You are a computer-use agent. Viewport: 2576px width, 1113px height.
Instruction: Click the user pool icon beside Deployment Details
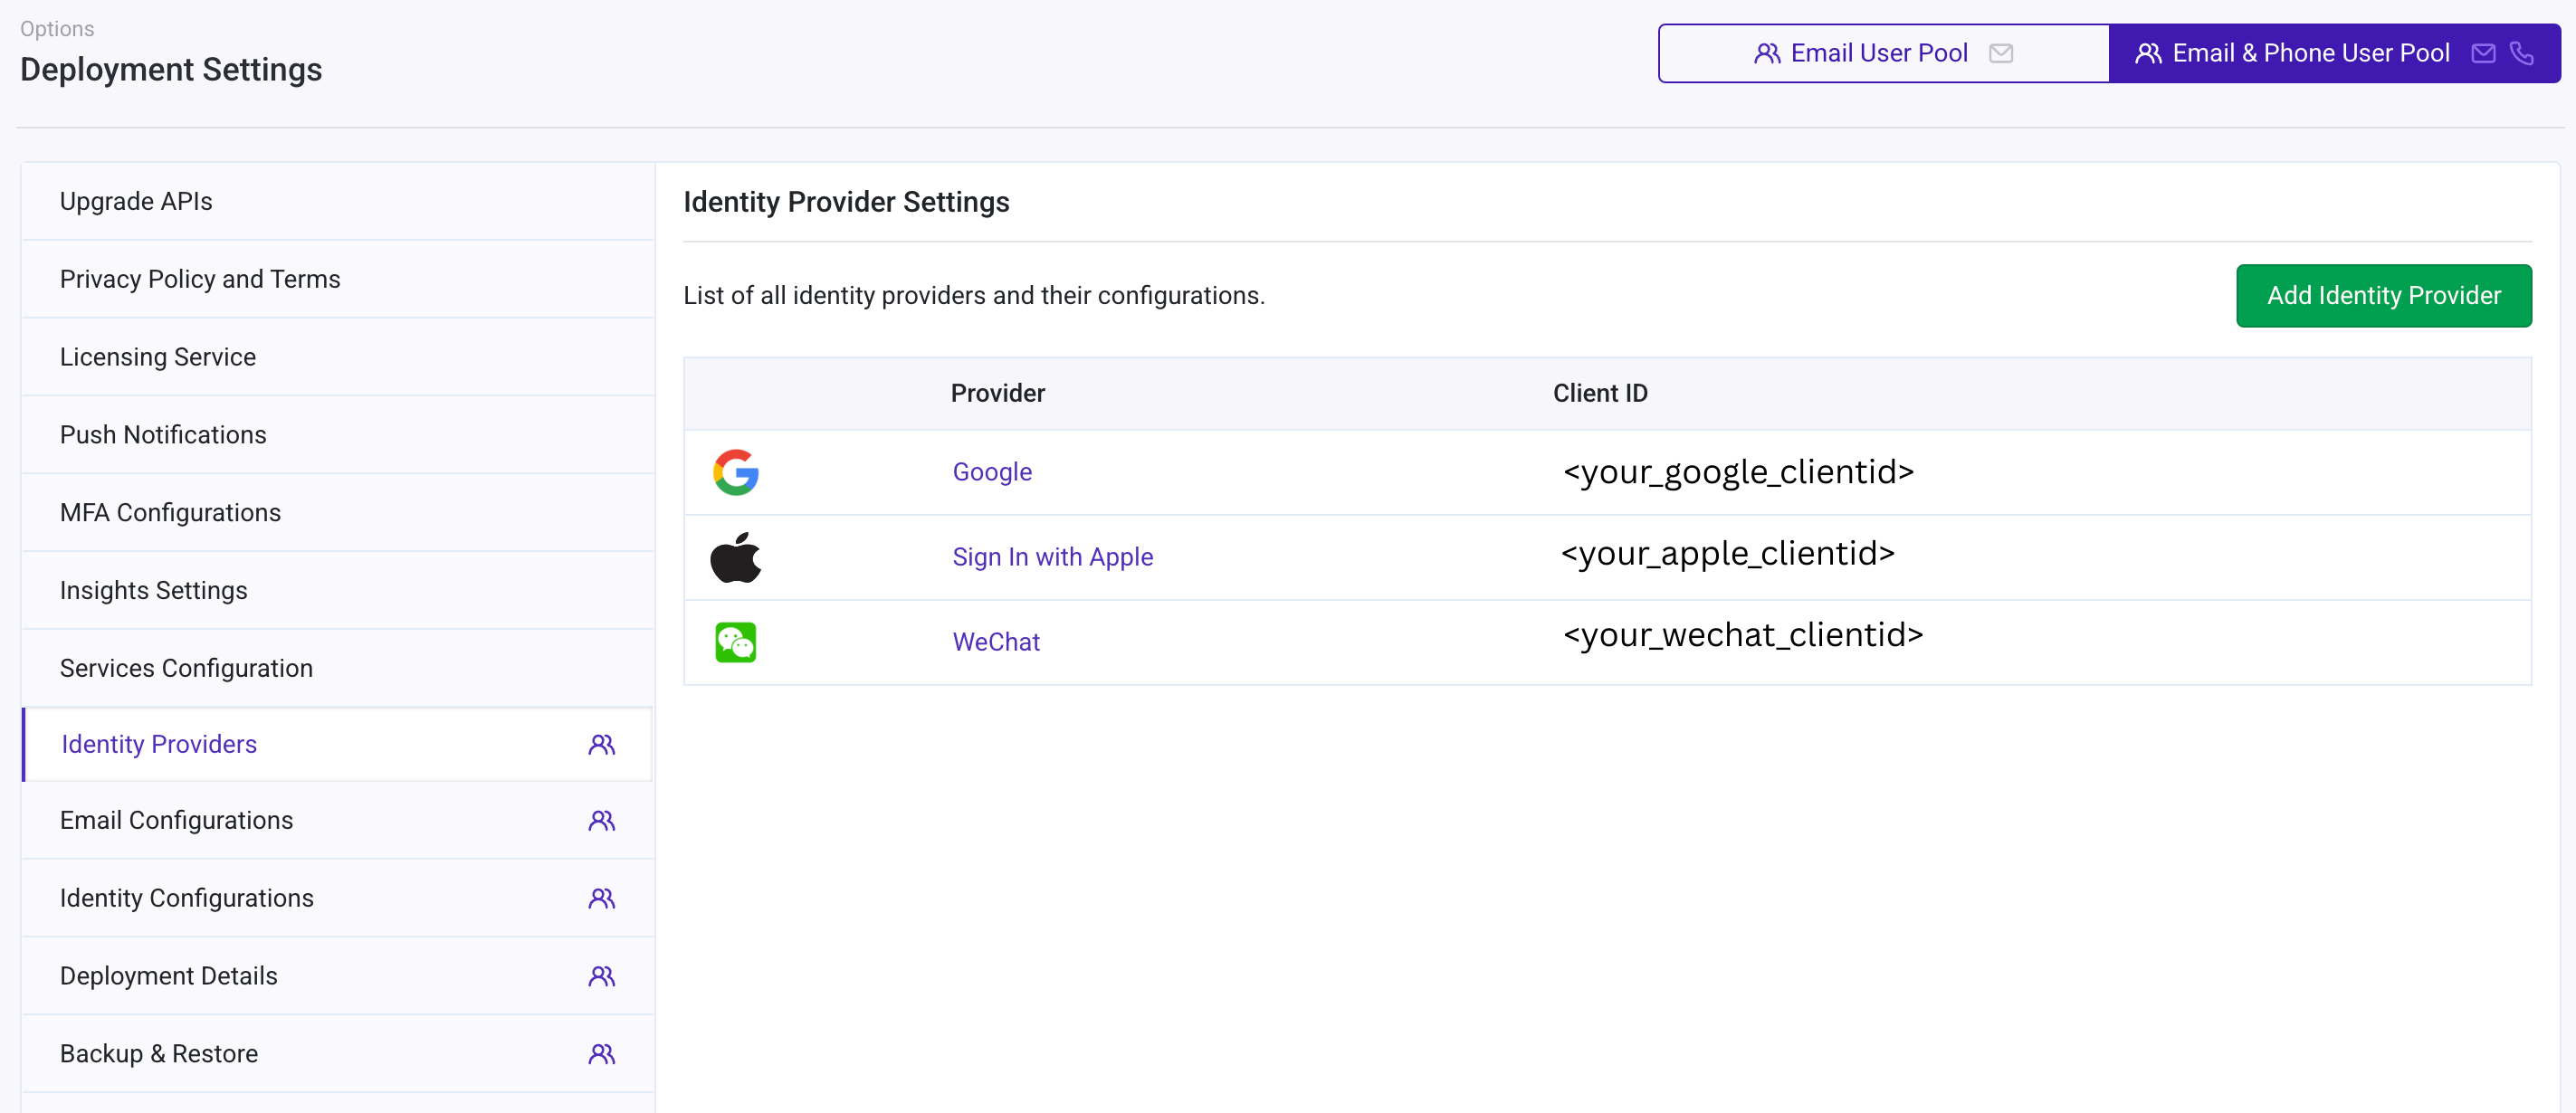[601, 975]
